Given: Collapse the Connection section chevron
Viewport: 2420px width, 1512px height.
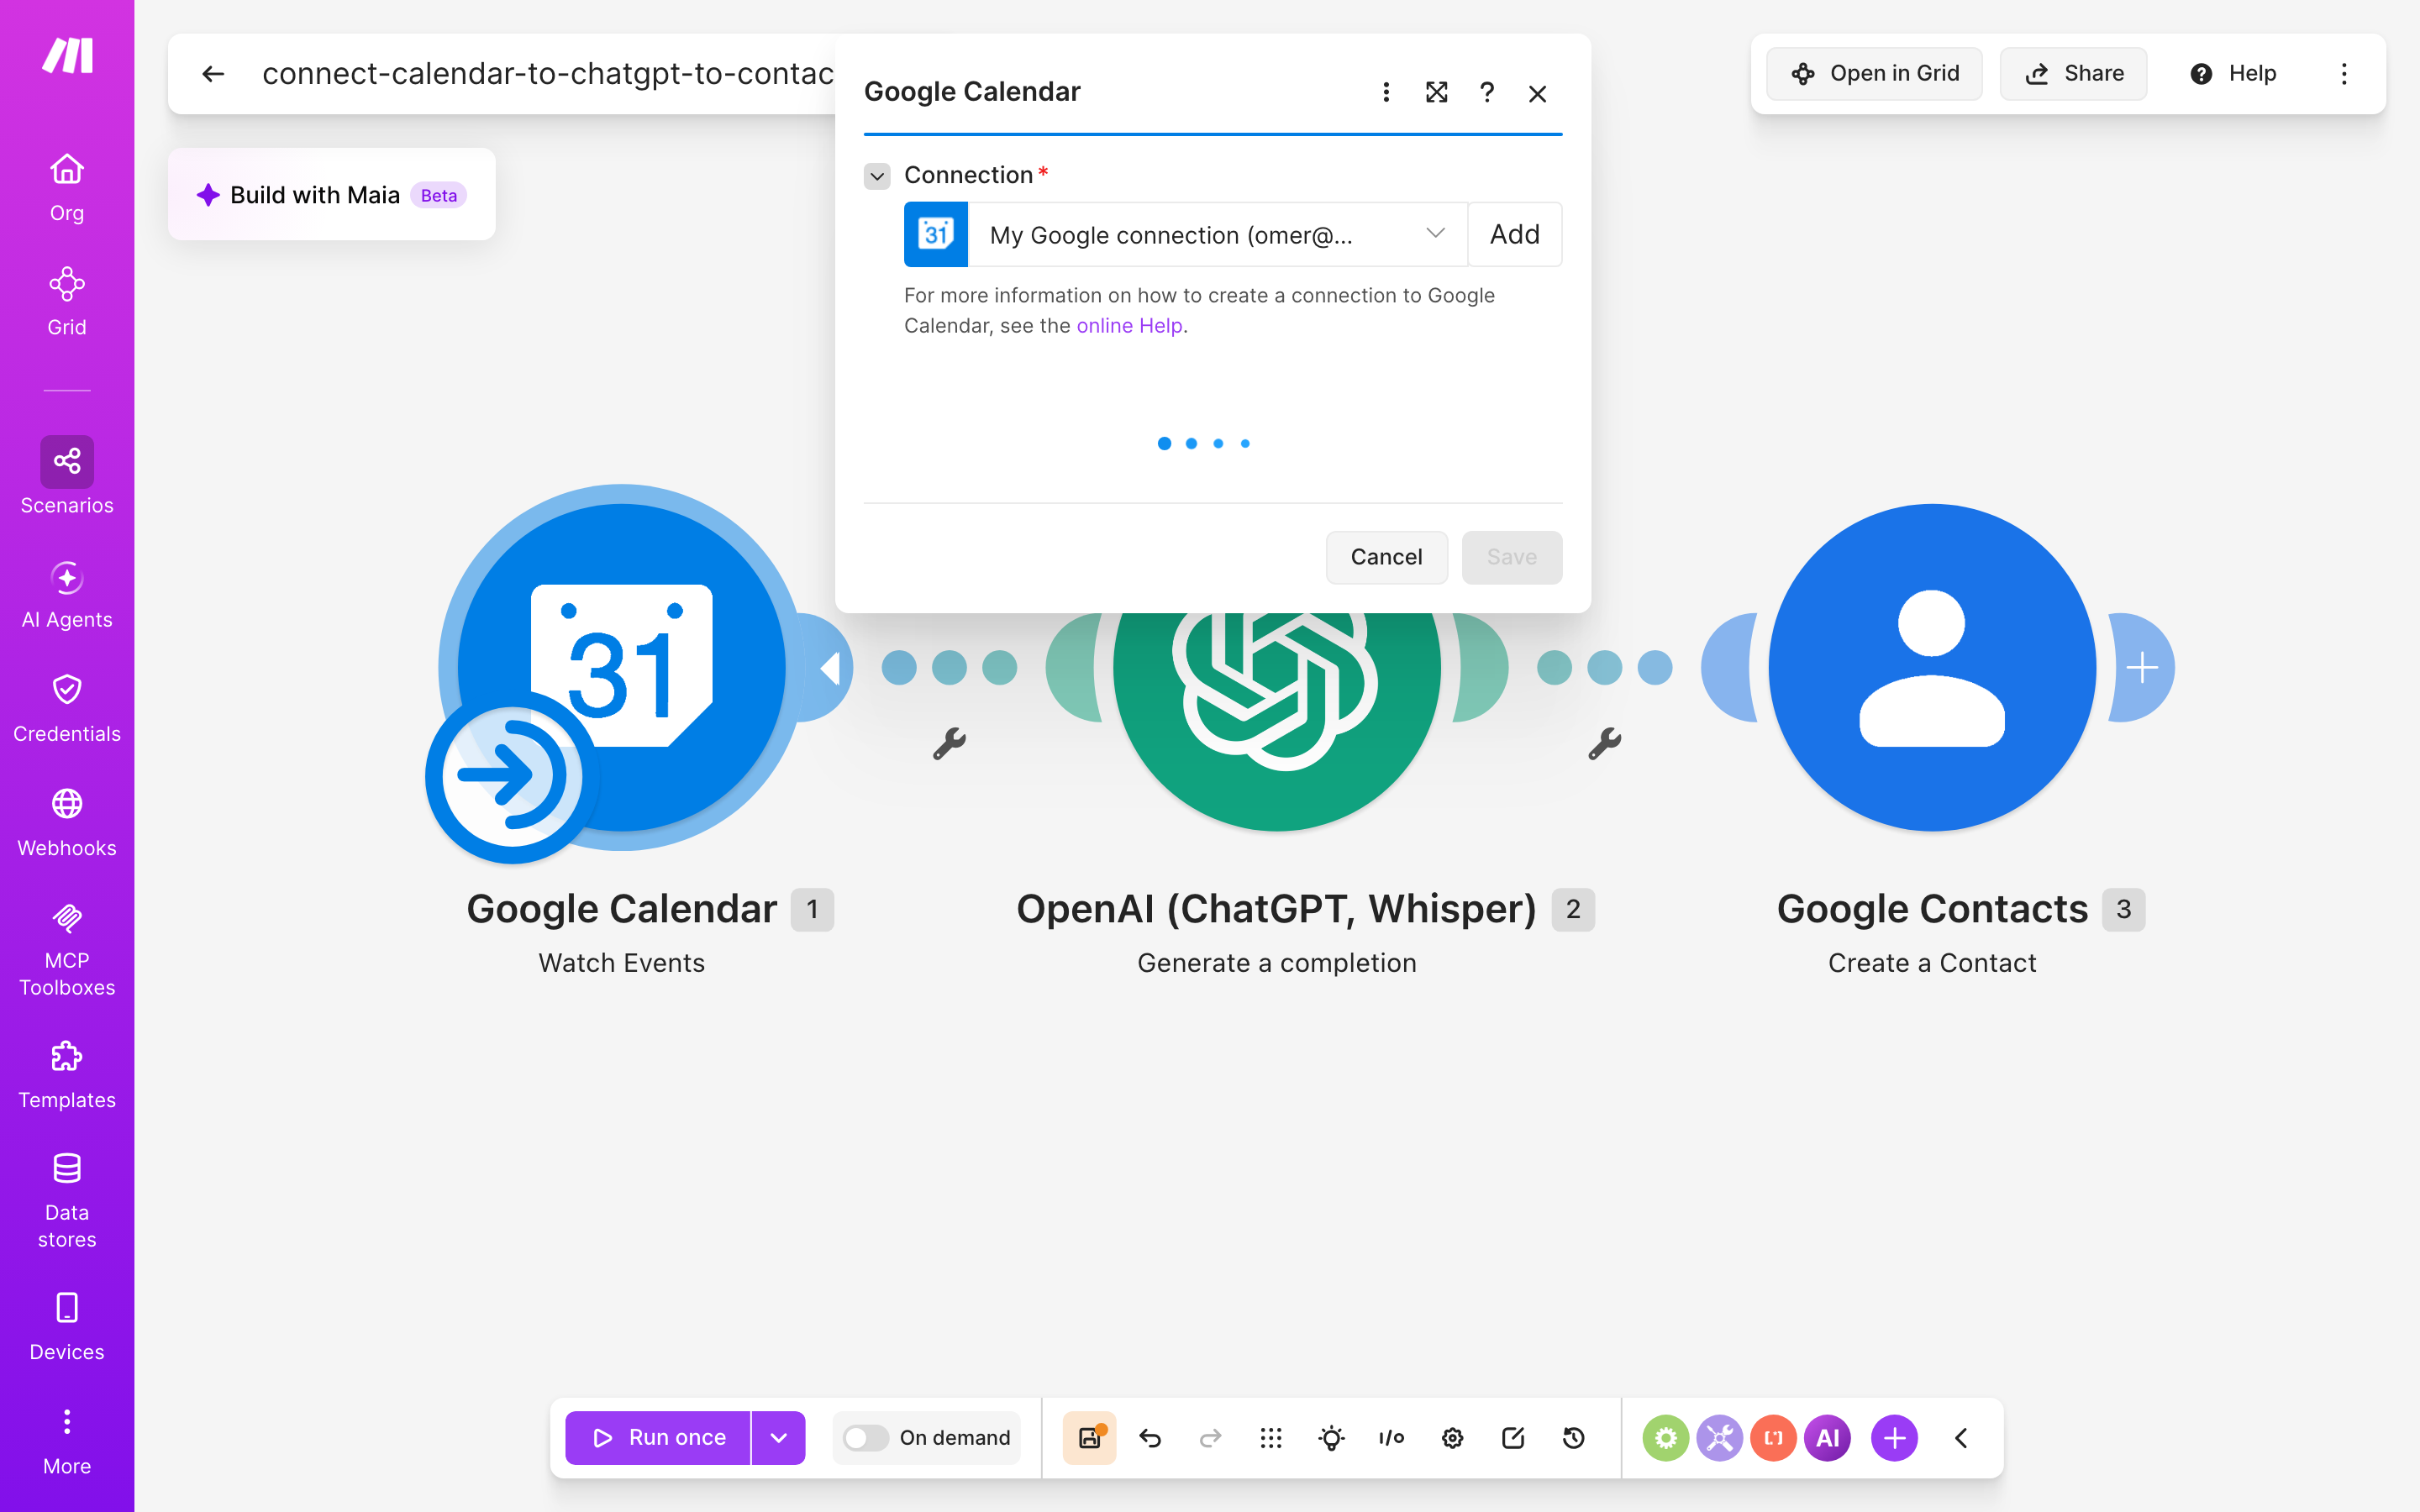Looking at the screenshot, I should (x=877, y=176).
